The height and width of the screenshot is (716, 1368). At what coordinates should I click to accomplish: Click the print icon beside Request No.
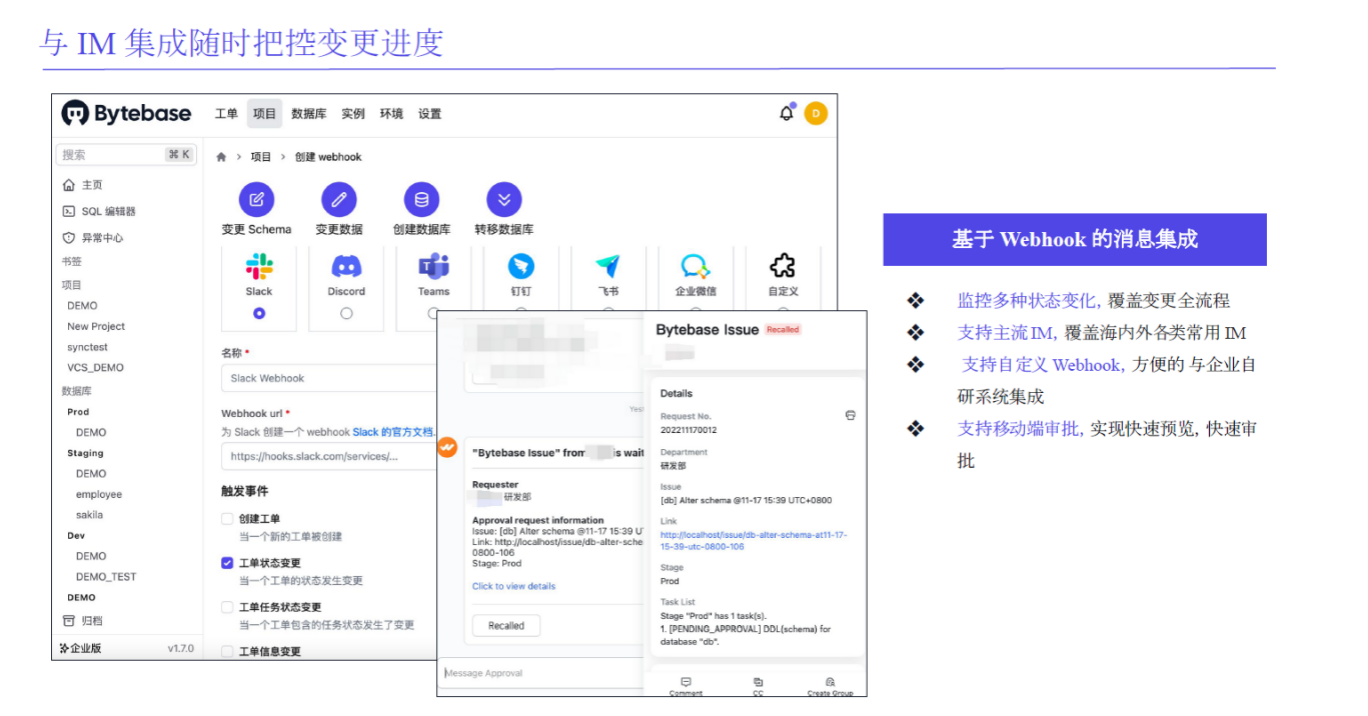coord(850,415)
